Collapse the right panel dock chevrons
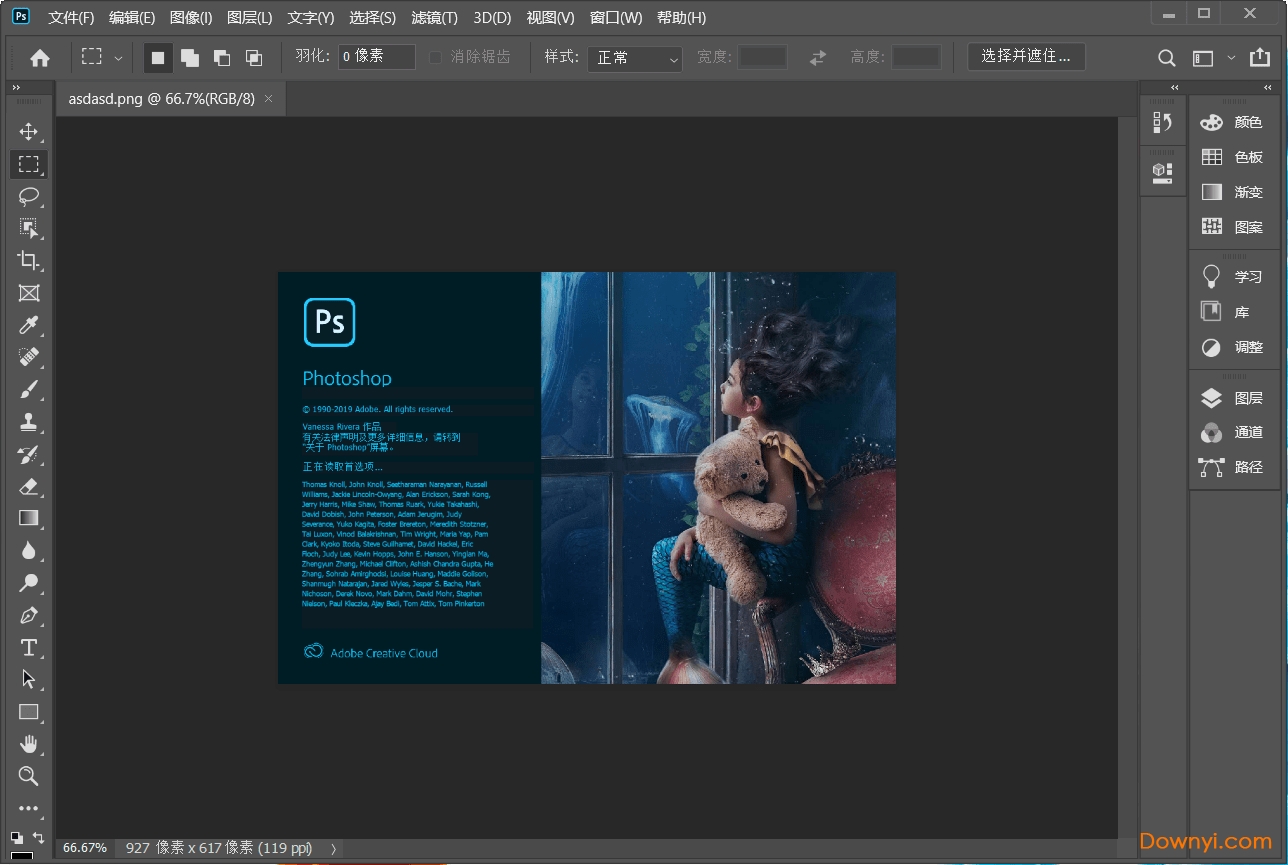 click(1266, 87)
